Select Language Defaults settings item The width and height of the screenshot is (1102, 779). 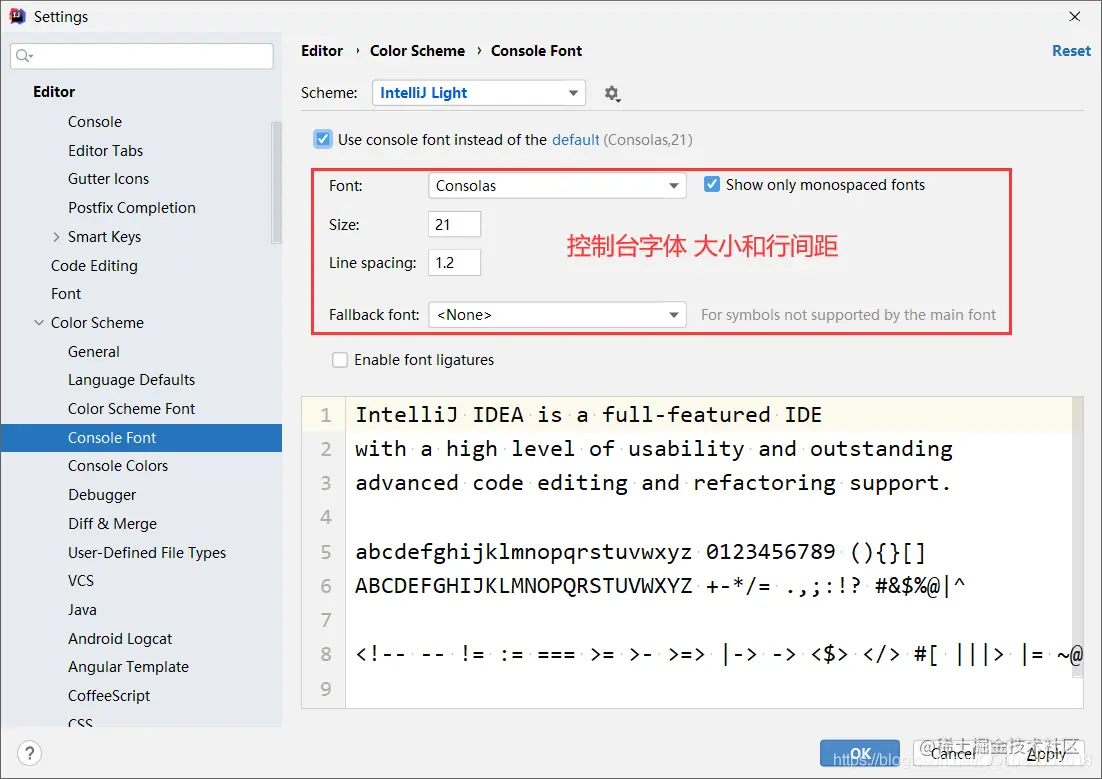131,380
